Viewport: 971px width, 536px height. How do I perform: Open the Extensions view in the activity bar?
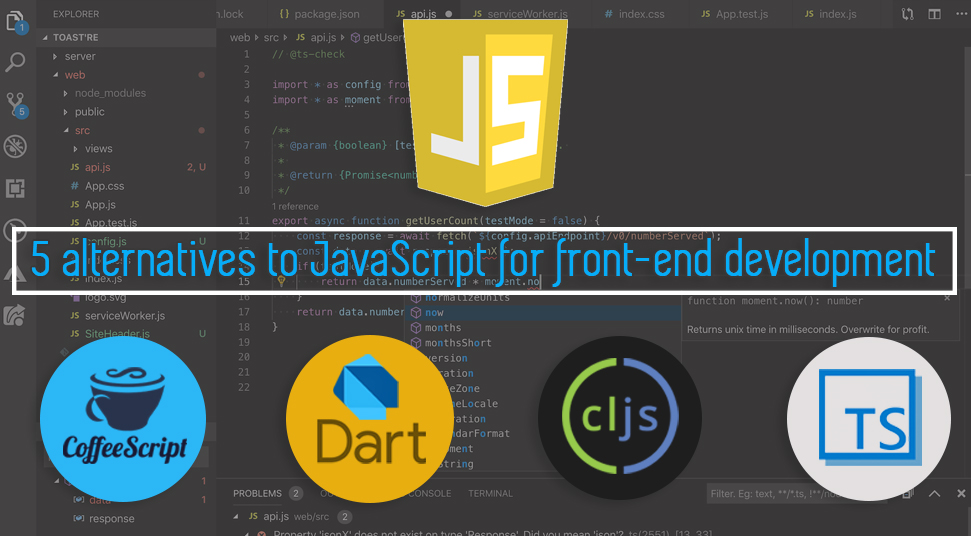click(x=15, y=188)
